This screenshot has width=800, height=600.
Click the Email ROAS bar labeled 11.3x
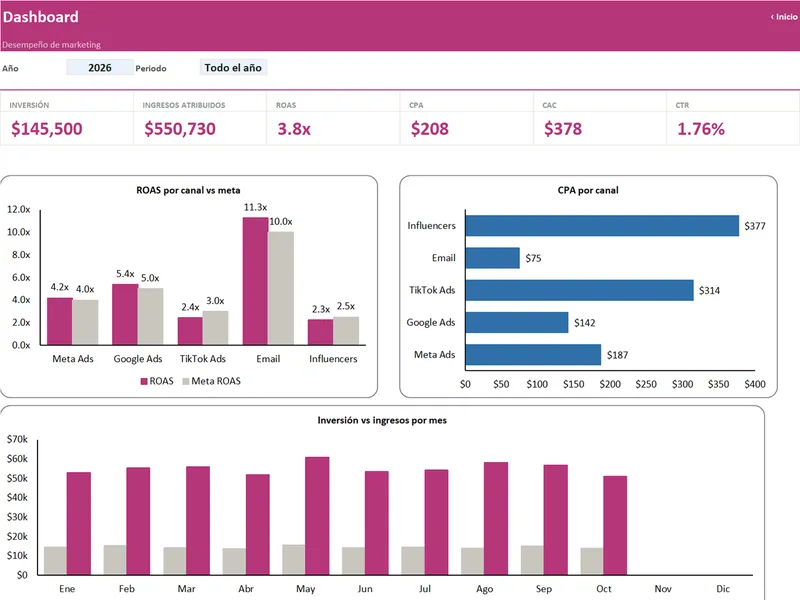pos(256,281)
